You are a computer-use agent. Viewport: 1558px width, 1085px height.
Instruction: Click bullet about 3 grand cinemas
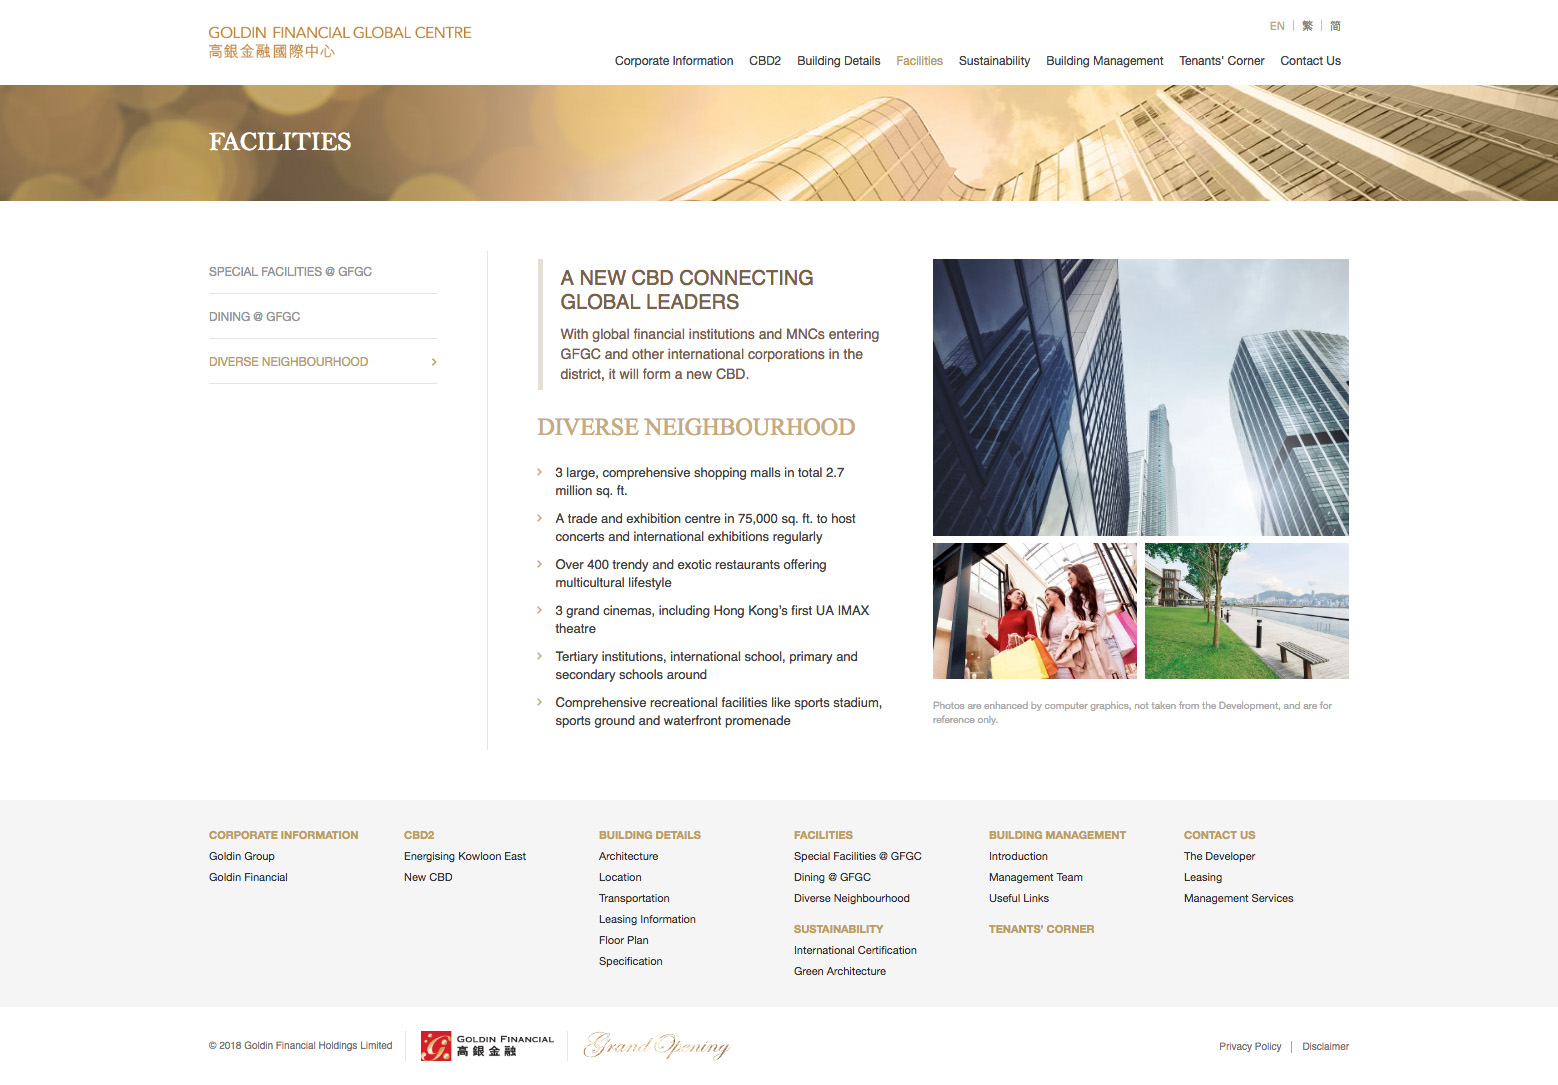712,620
